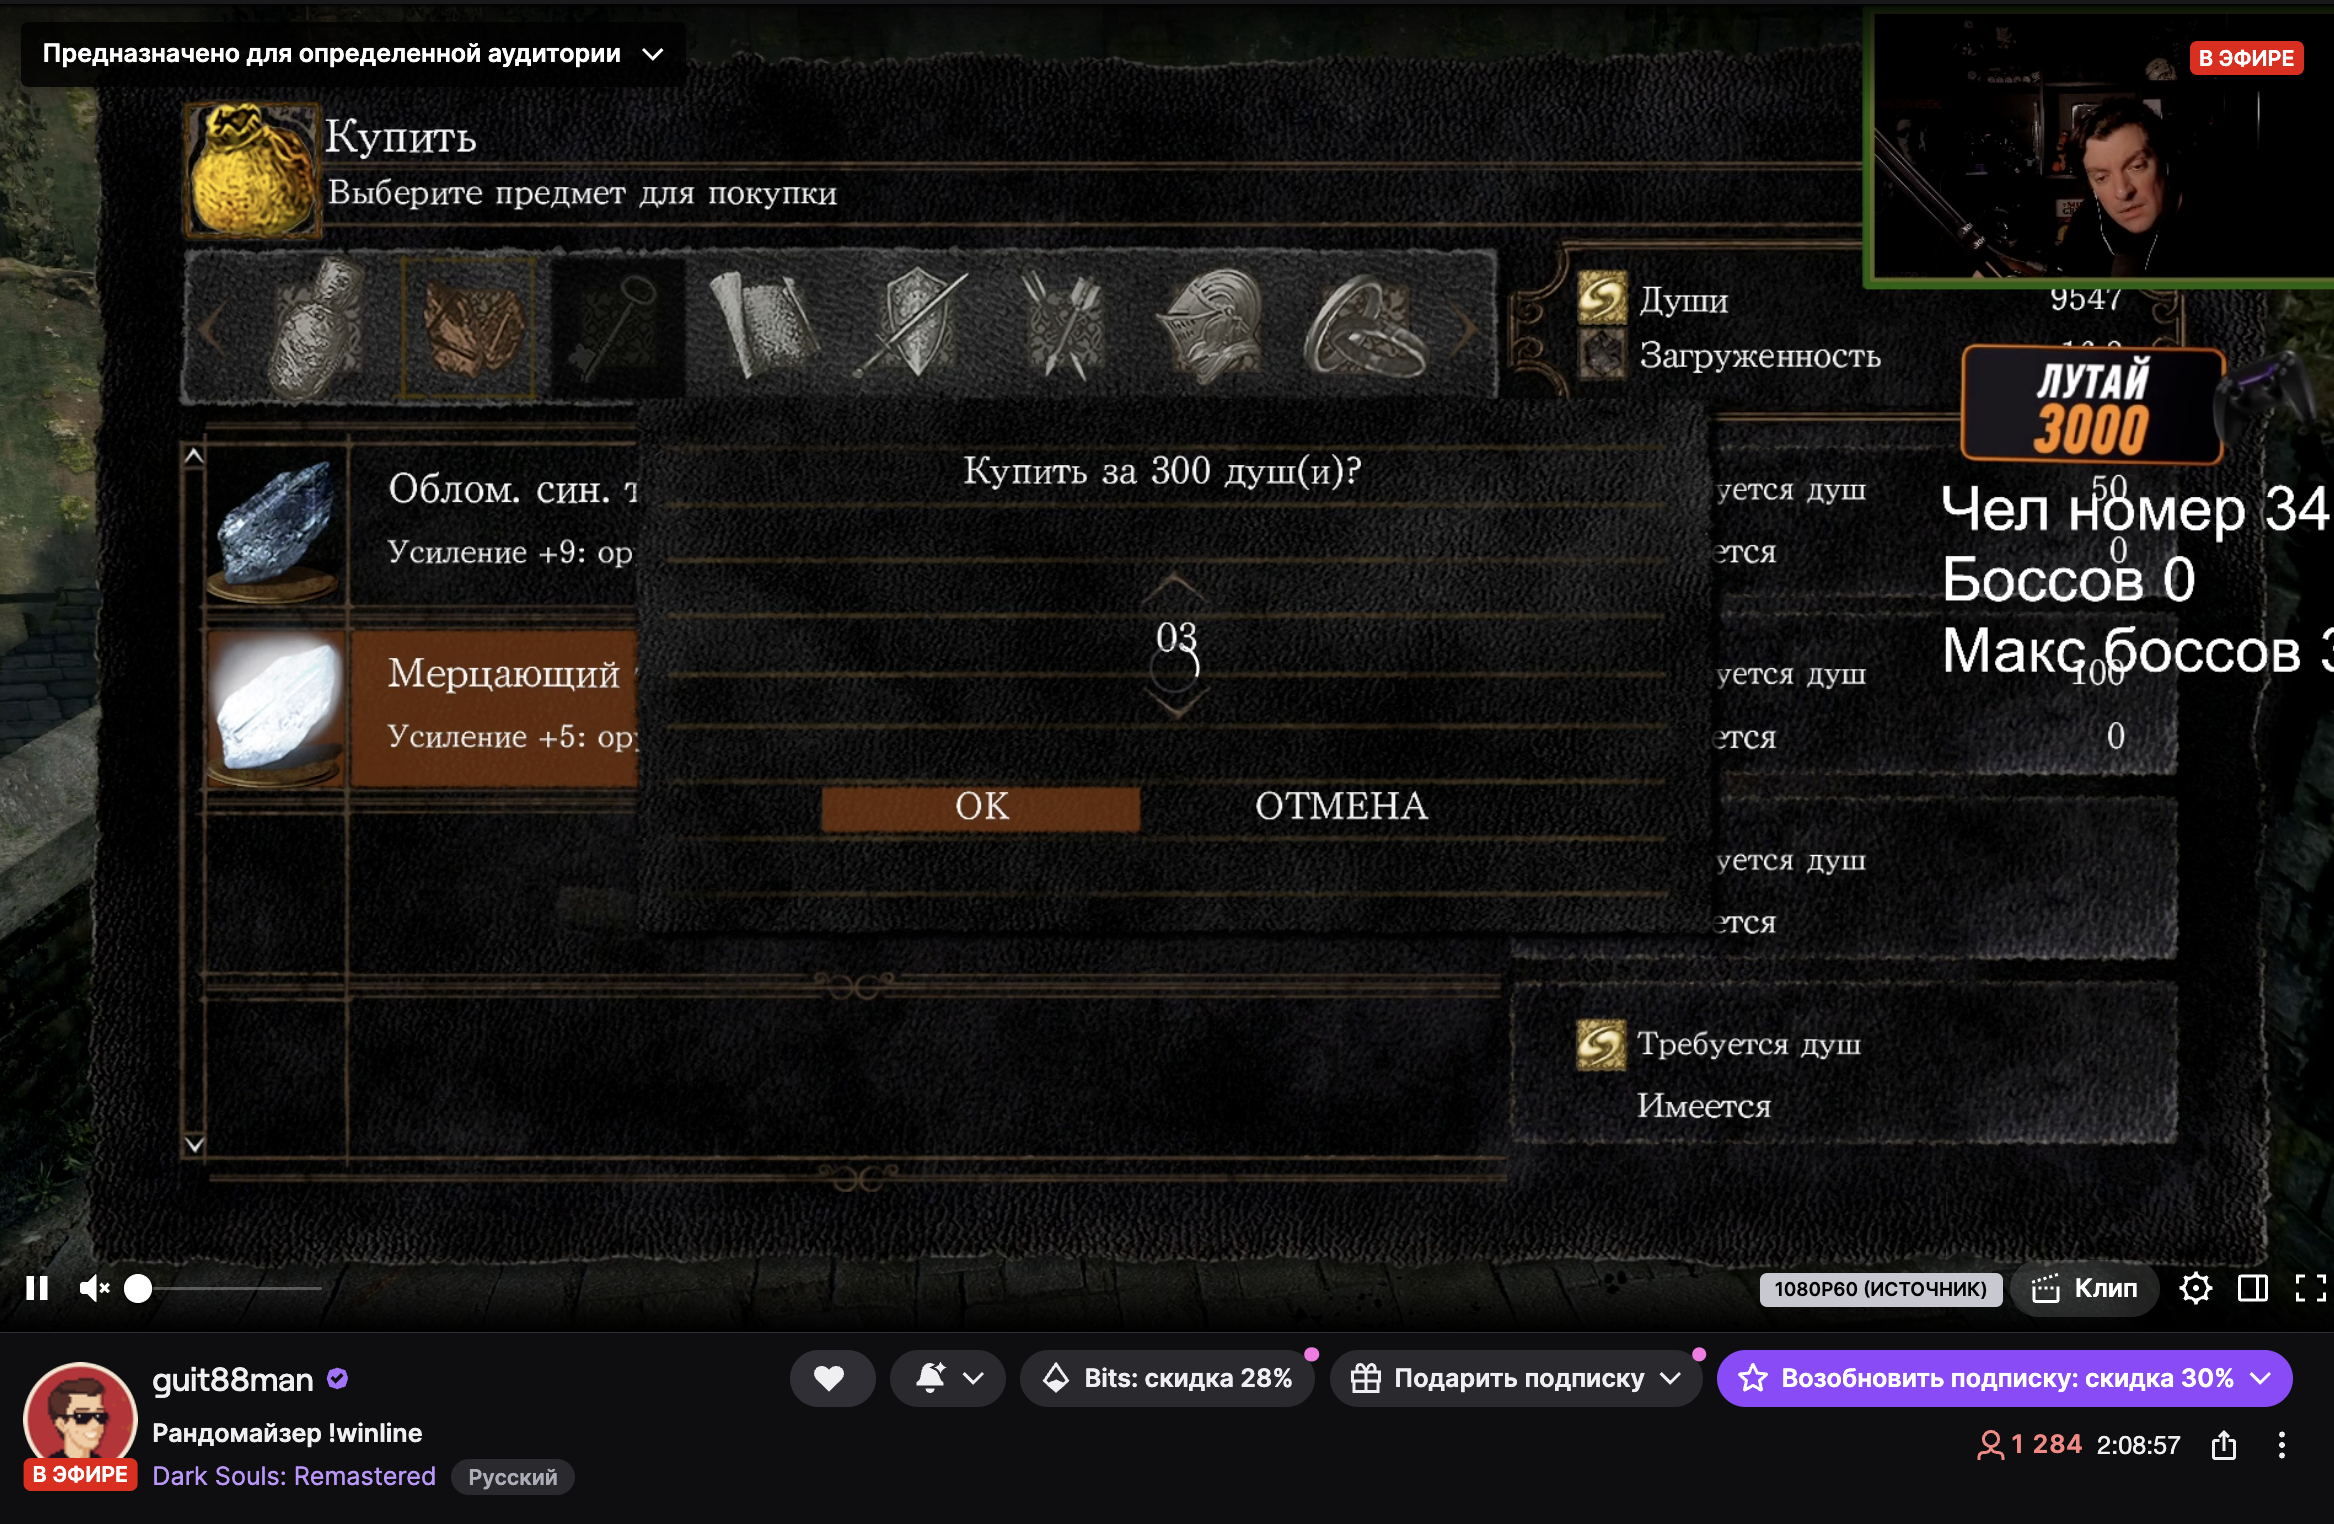The width and height of the screenshot is (2334, 1524).
Task: Toggle theater mode icon
Action: 2252,1288
